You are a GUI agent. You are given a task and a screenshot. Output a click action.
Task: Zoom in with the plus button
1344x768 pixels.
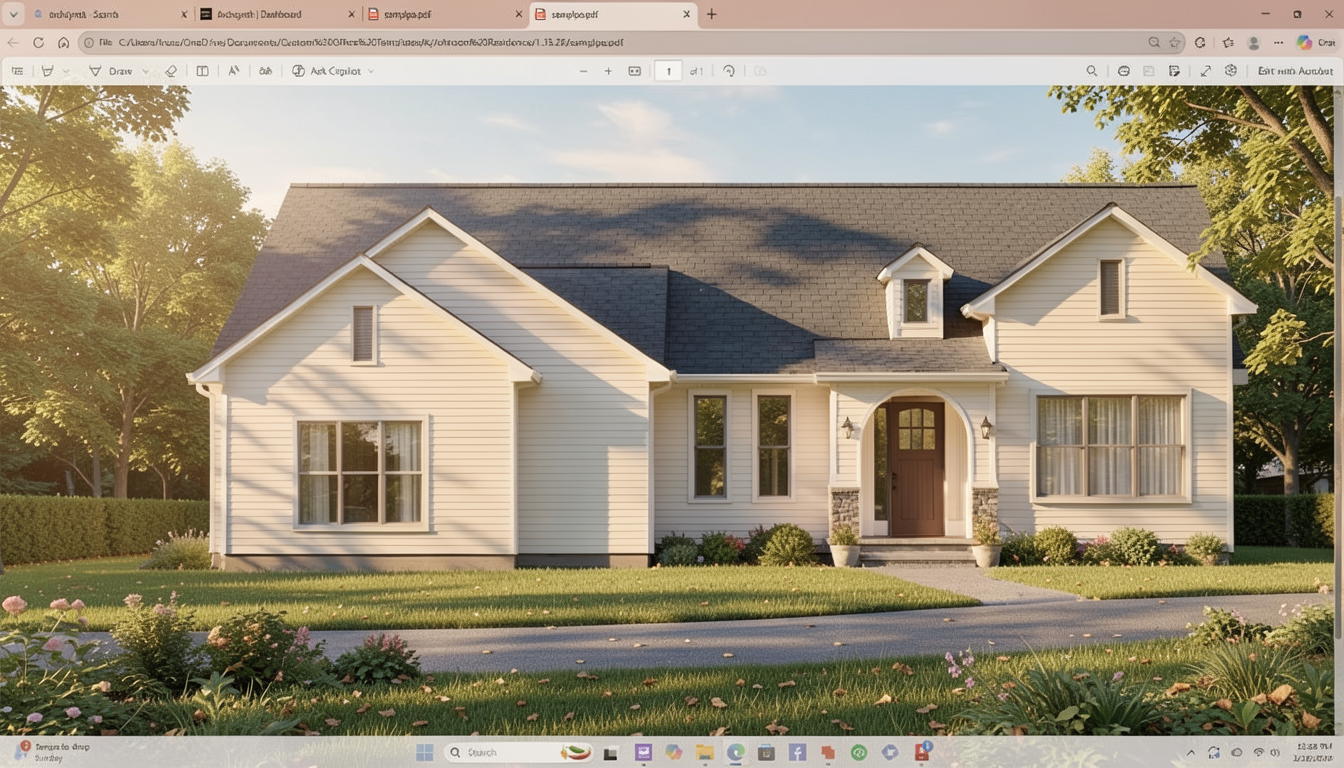coord(608,71)
